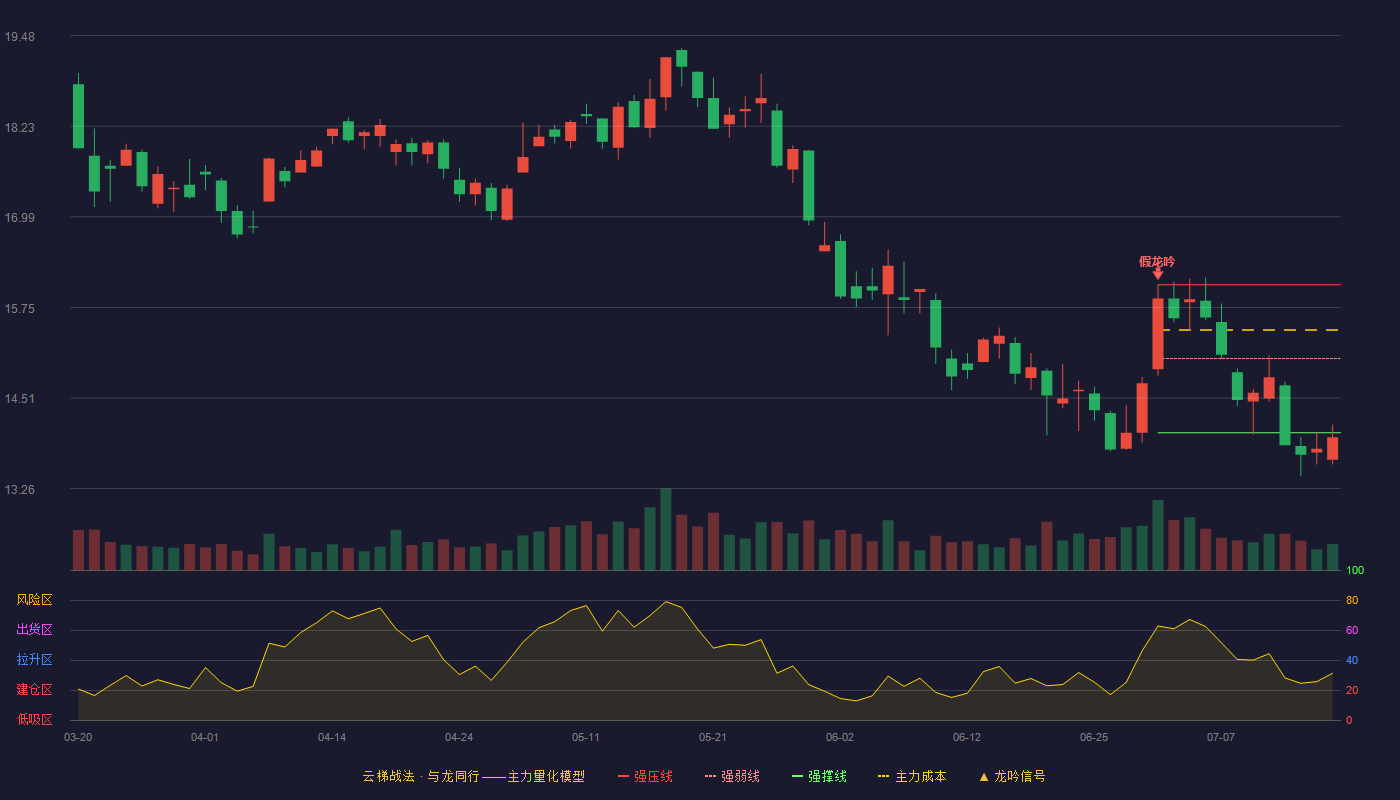Select the 出货区 zone label

34,630
